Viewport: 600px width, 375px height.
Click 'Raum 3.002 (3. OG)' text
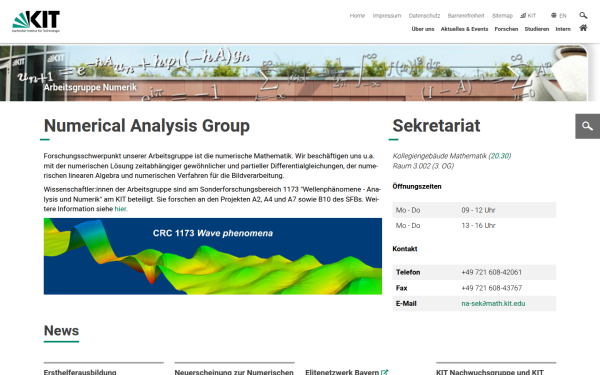click(423, 166)
